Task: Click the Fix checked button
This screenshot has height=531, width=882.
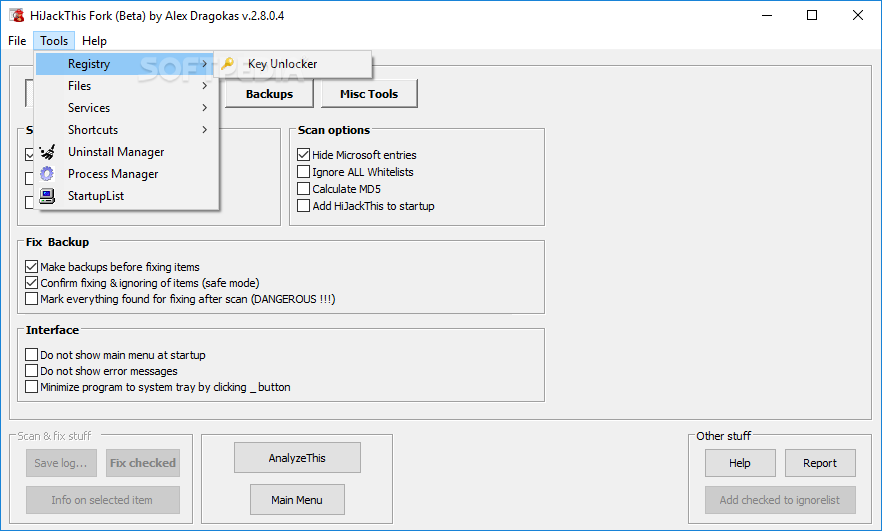Action: click(x=143, y=463)
